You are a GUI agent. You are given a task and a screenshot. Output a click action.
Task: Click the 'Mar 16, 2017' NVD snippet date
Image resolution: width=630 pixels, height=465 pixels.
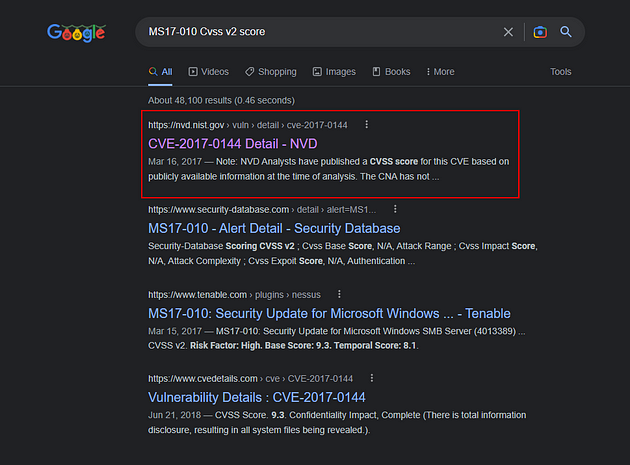coord(175,162)
